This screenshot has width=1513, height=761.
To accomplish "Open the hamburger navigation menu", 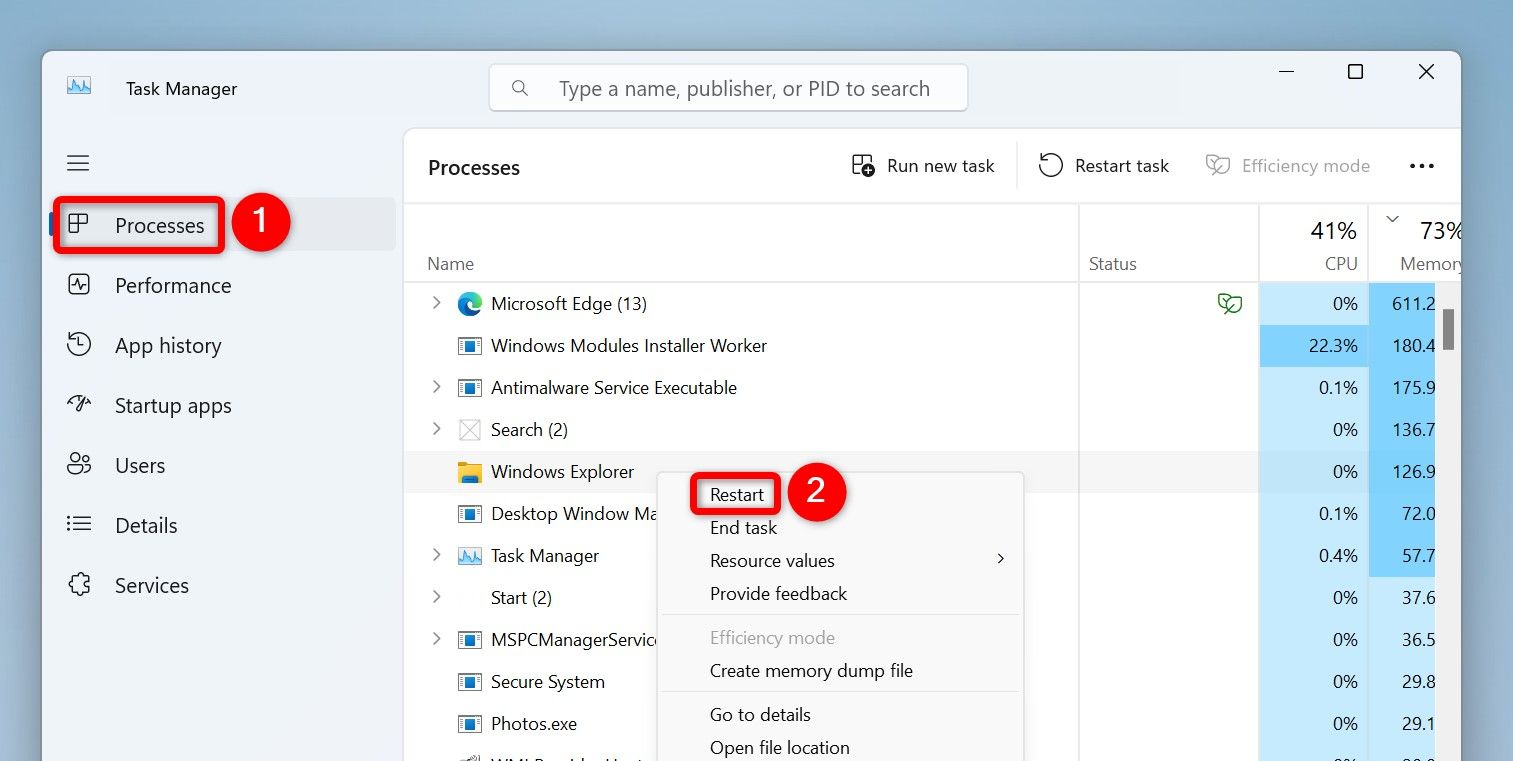I will tap(78, 163).
